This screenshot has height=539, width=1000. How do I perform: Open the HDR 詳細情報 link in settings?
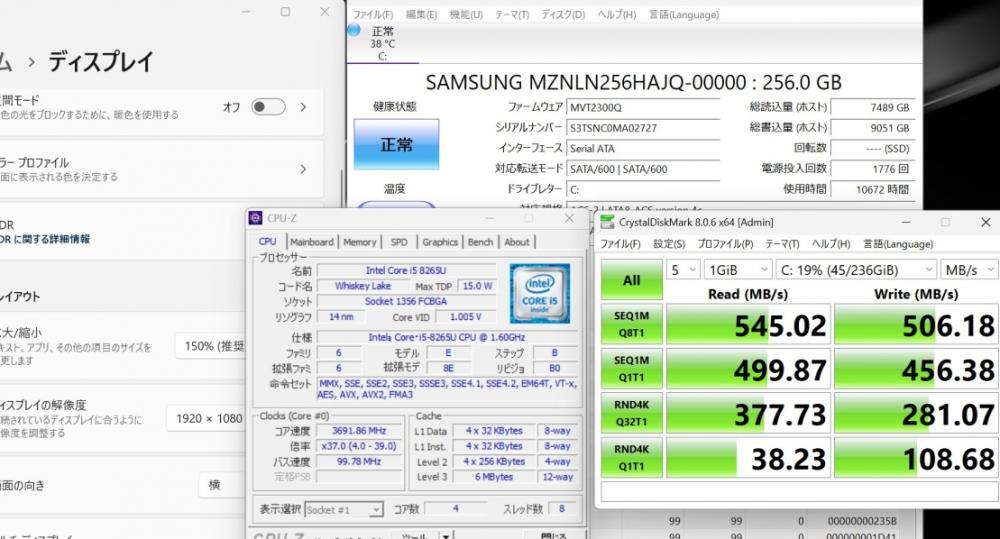(45, 239)
